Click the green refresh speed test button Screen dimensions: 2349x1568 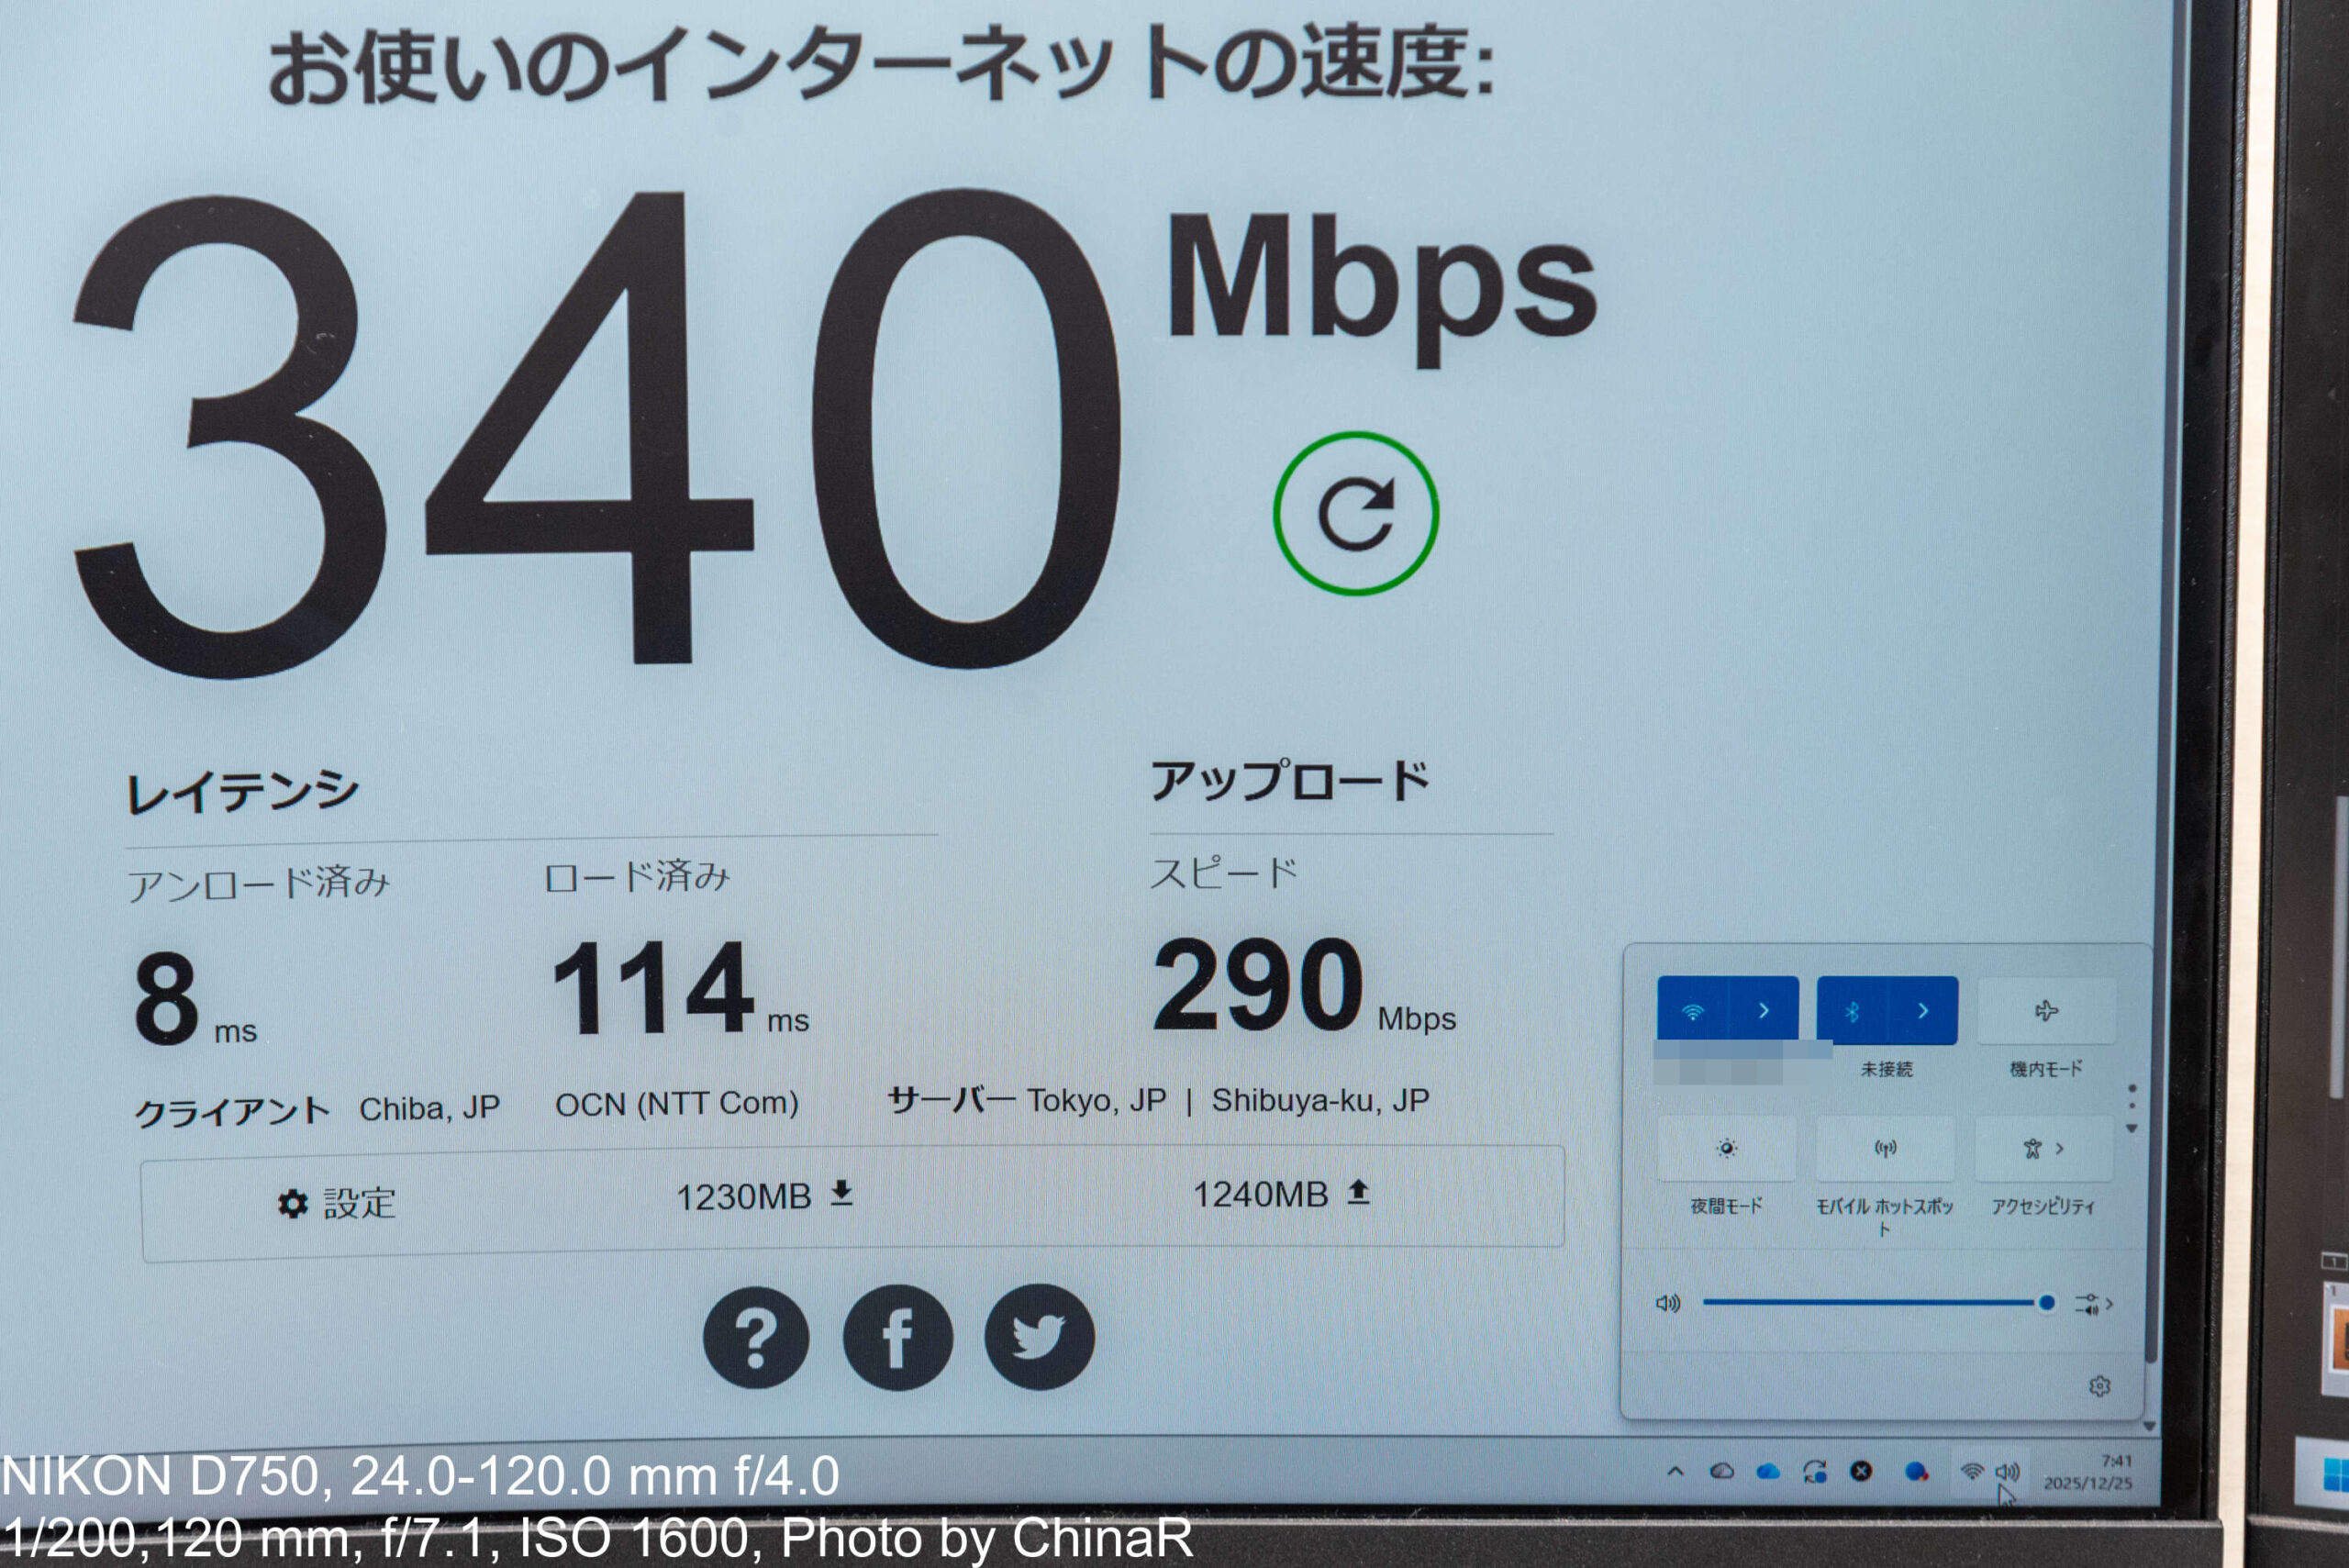pyautogui.click(x=1355, y=513)
